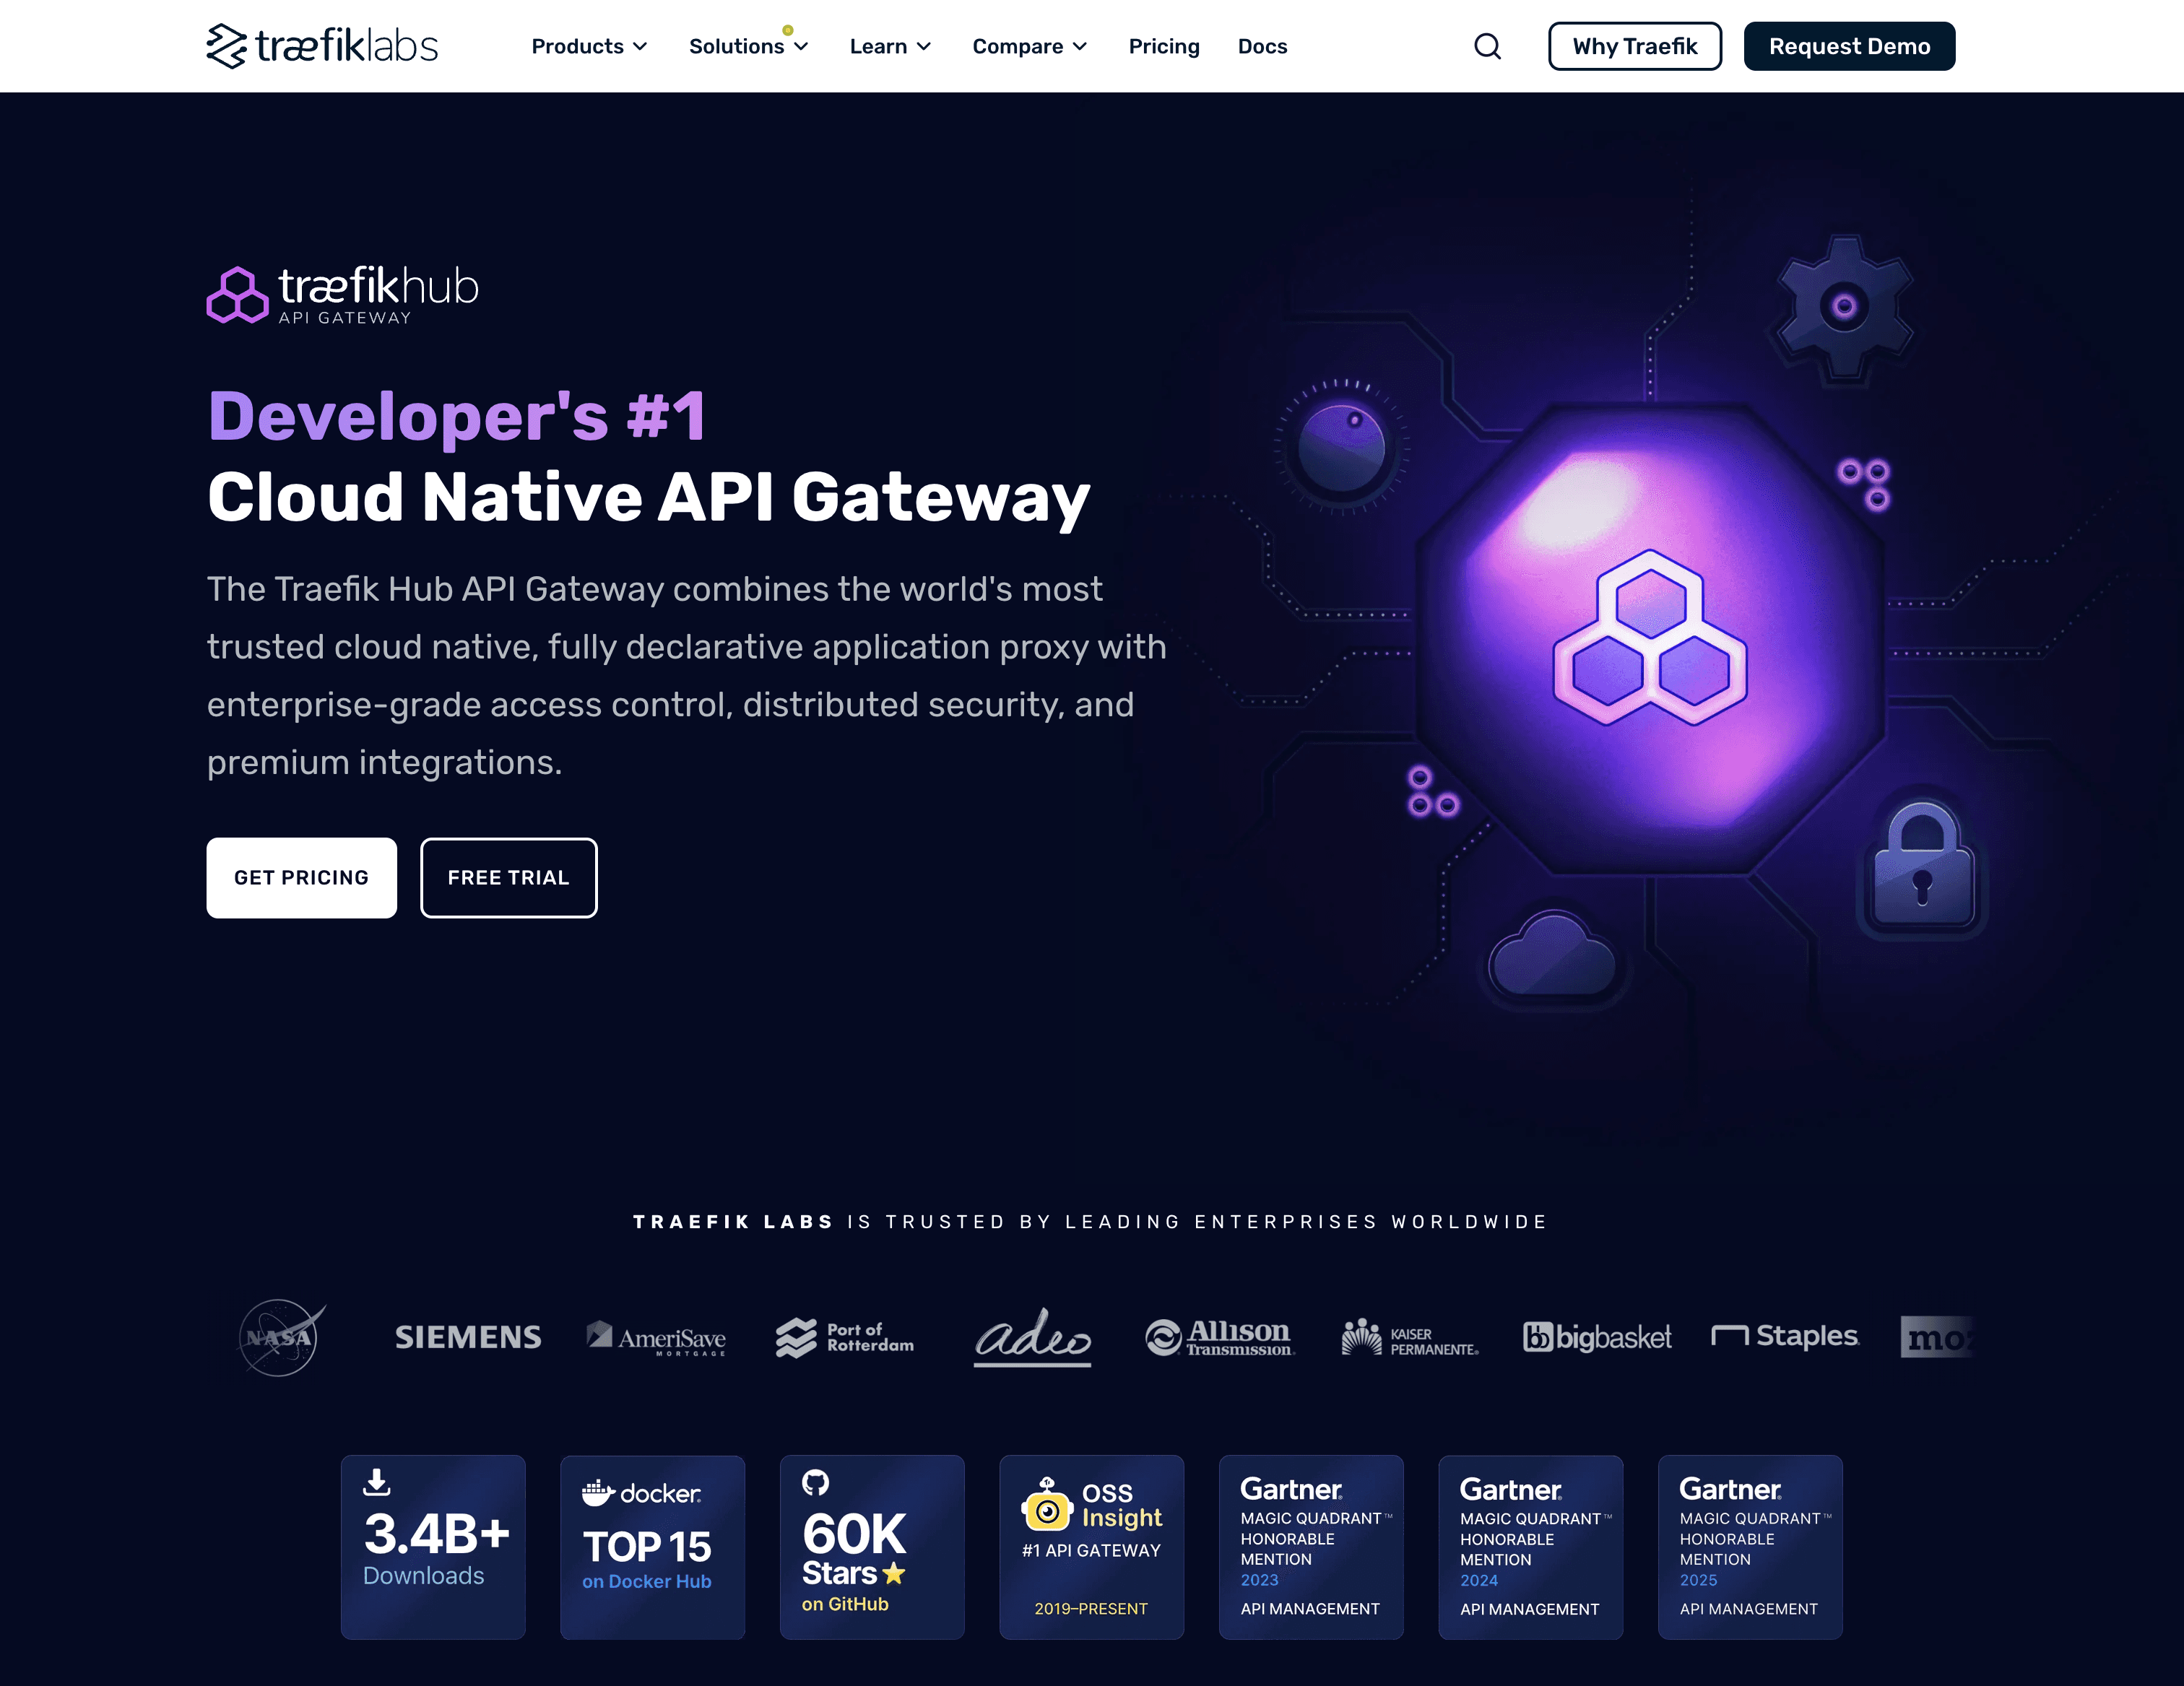The height and width of the screenshot is (1686, 2184).
Task: Click the adeo logo
Action: click(x=1033, y=1337)
